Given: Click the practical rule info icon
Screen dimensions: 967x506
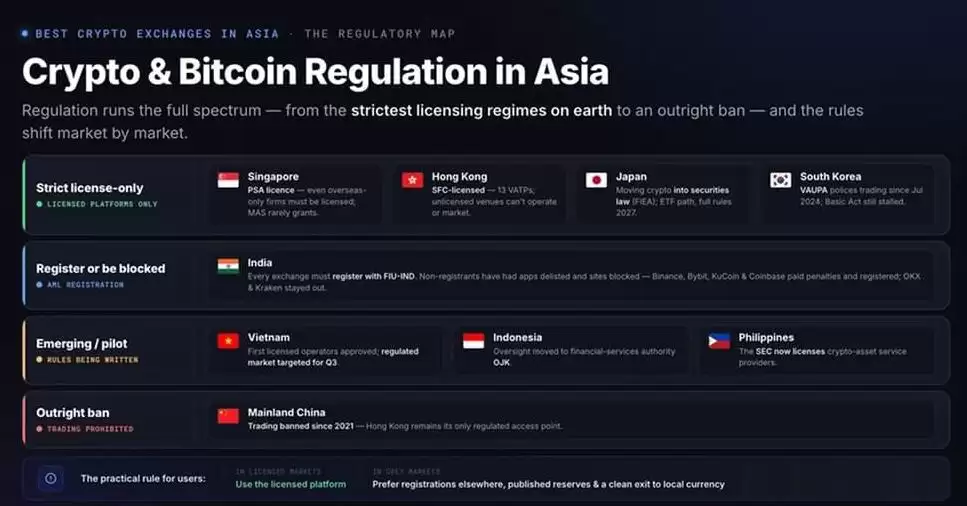Looking at the screenshot, I should tap(51, 478).
